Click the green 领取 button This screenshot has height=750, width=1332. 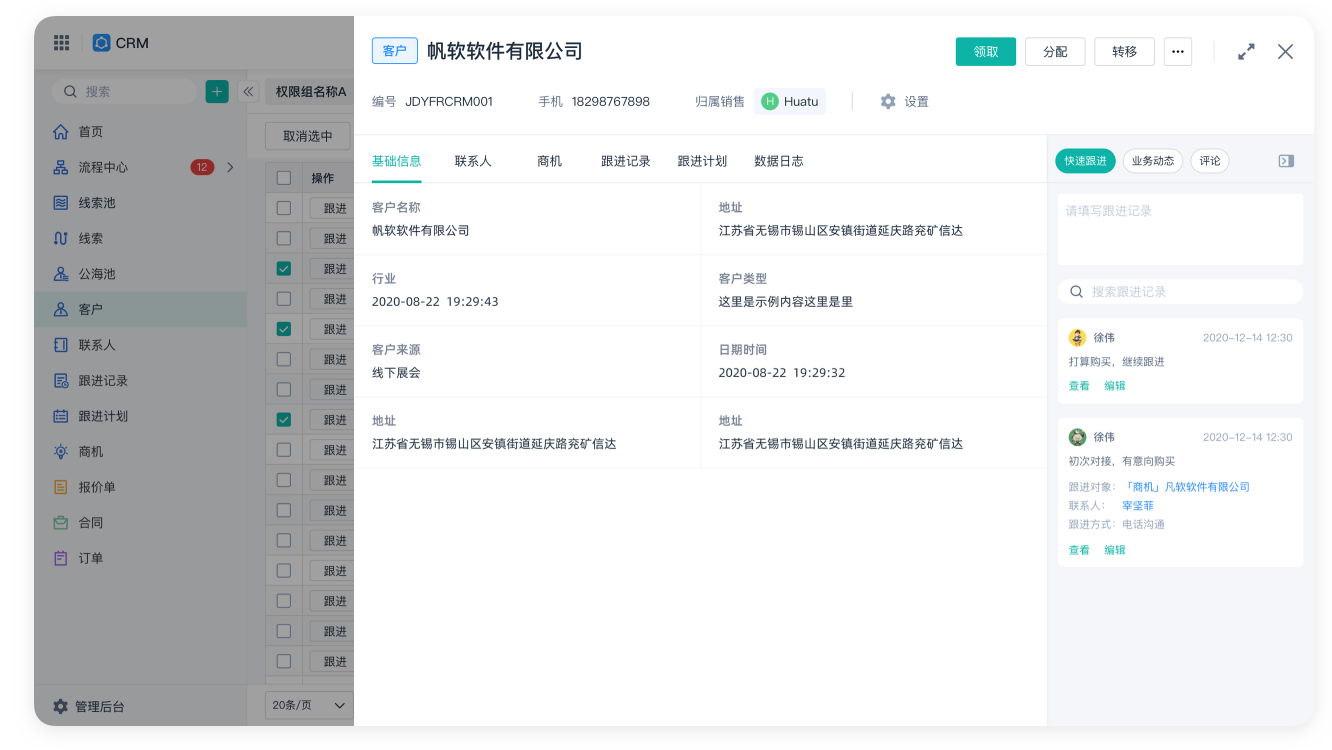point(986,51)
